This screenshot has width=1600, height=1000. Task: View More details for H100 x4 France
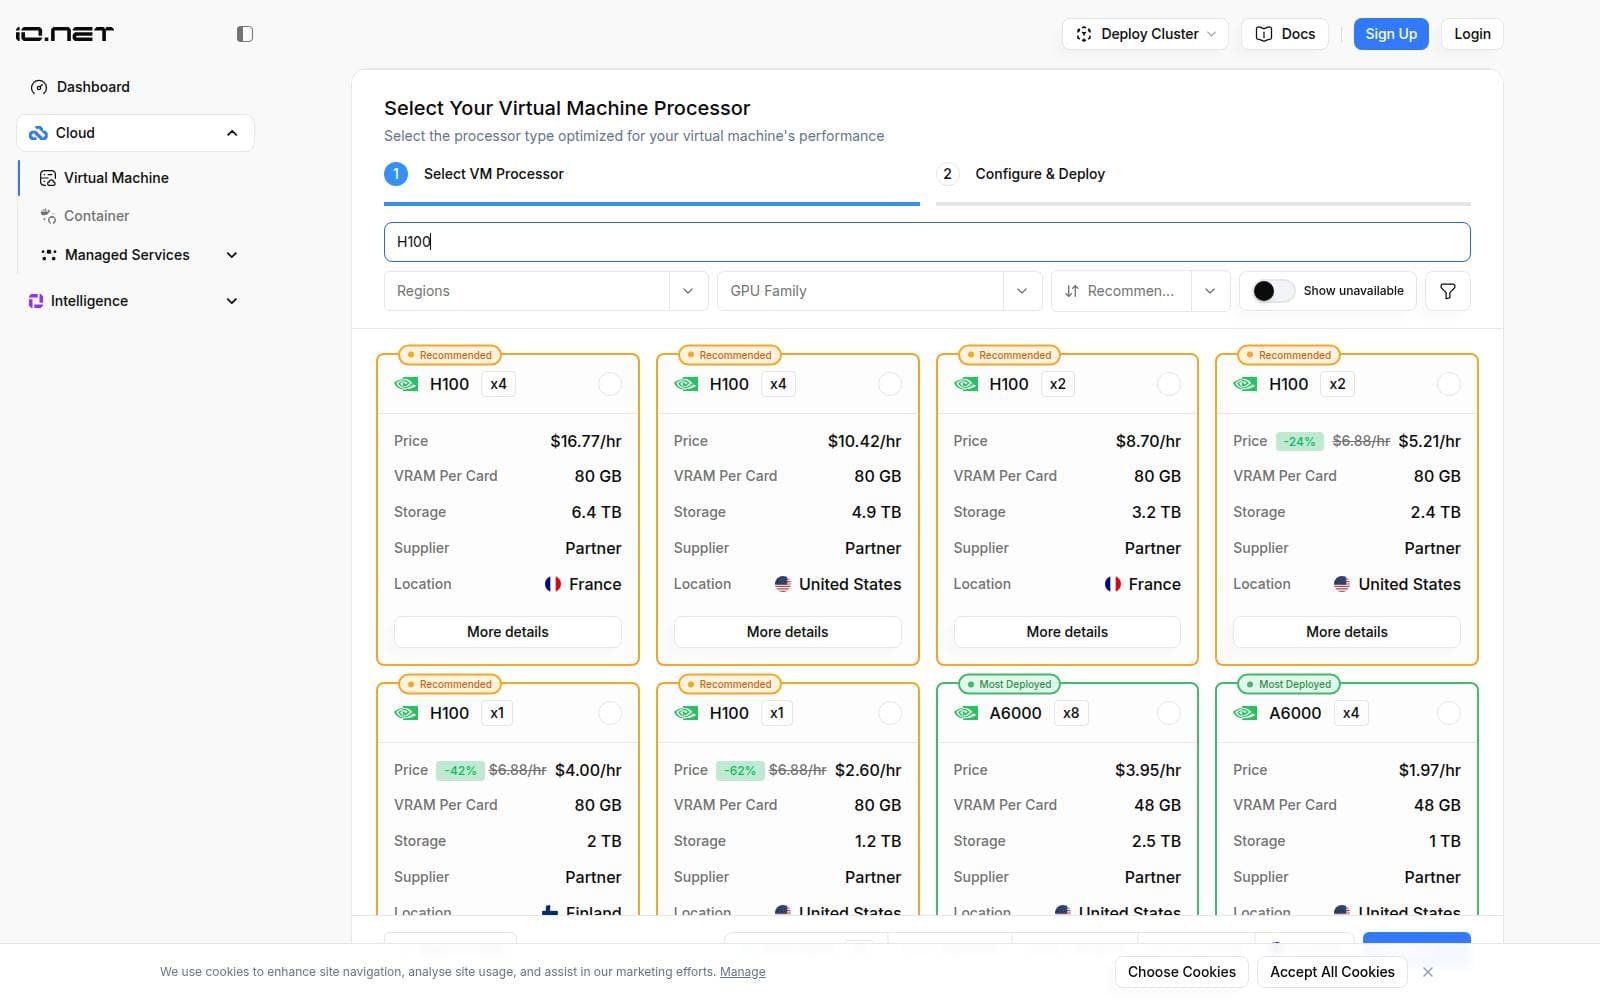click(508, 632)
